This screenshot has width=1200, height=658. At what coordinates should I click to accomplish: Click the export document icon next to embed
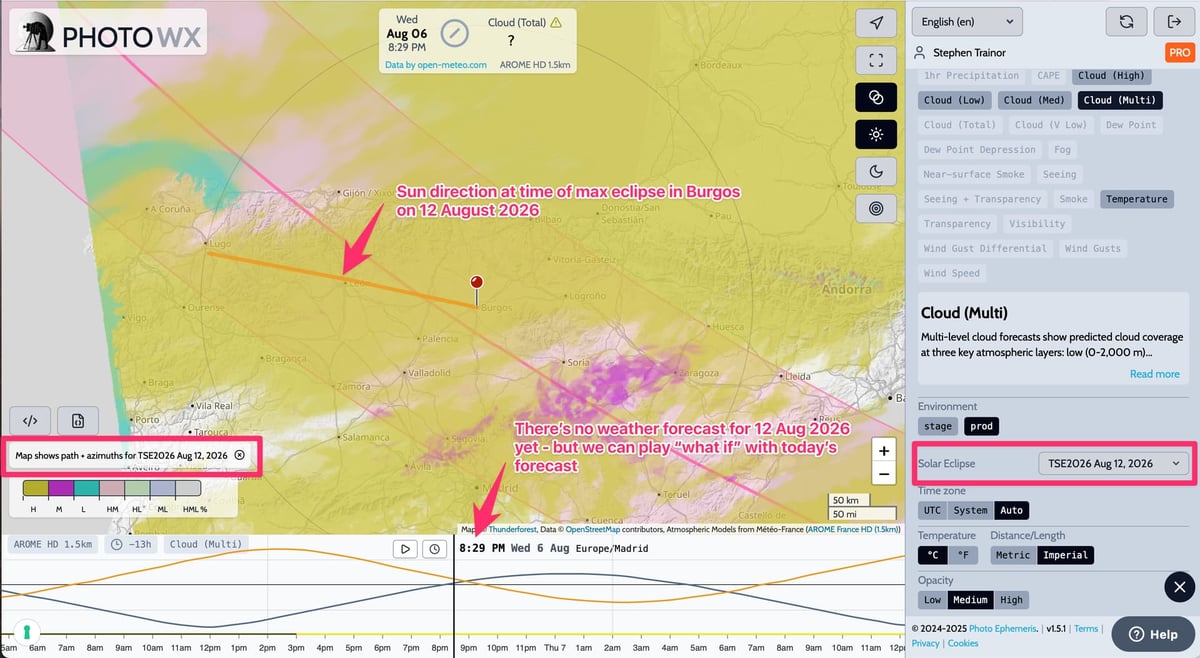(77, 420)
